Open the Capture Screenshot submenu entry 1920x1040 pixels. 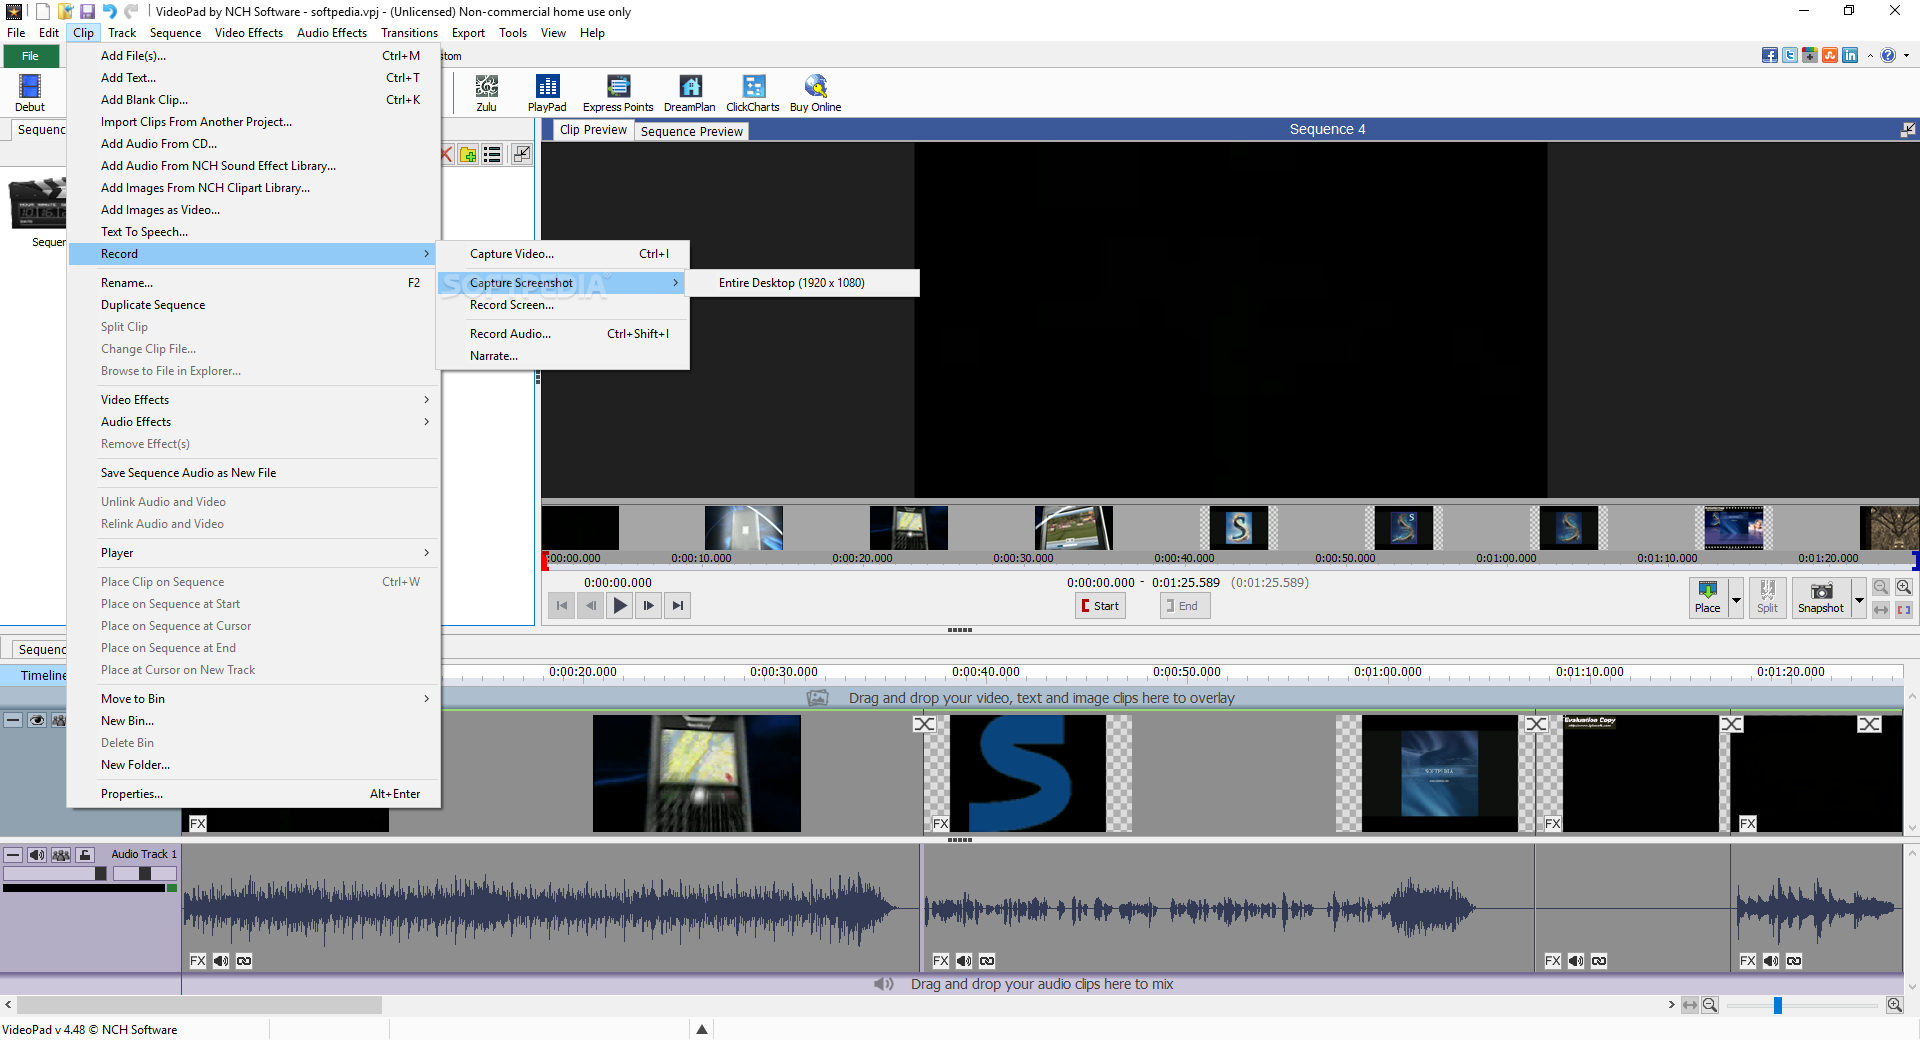pyautogui.click(x=563, y=283)
